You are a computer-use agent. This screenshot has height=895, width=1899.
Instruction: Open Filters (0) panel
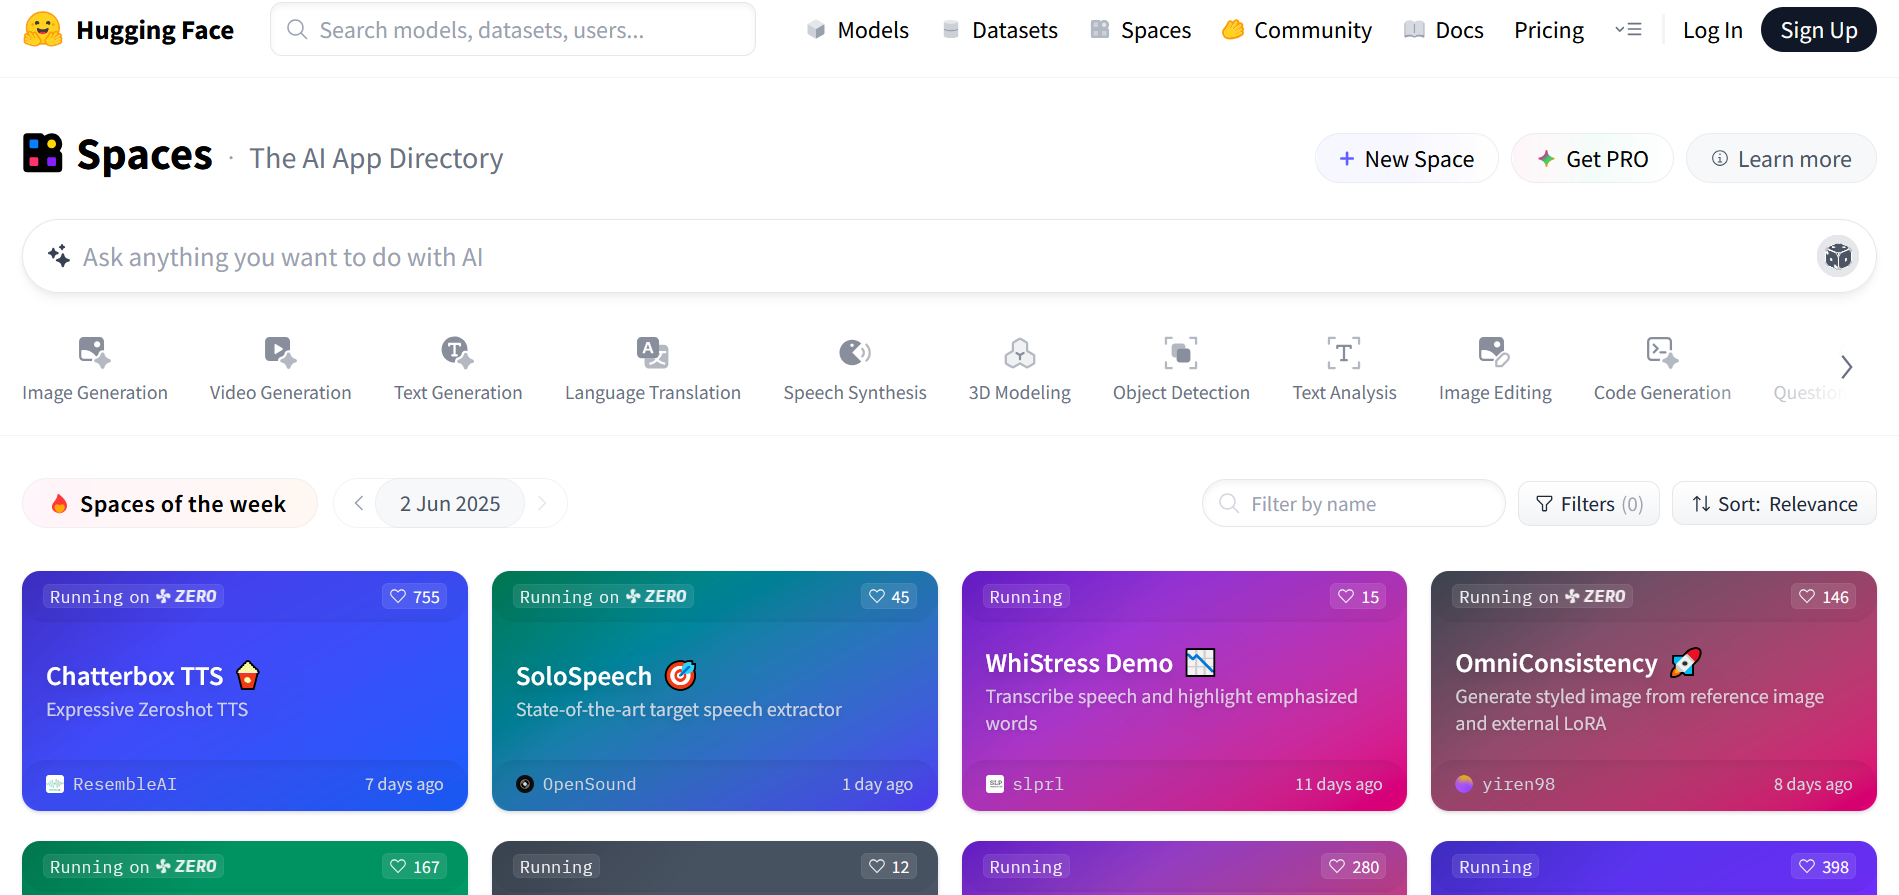point(1589,504)
